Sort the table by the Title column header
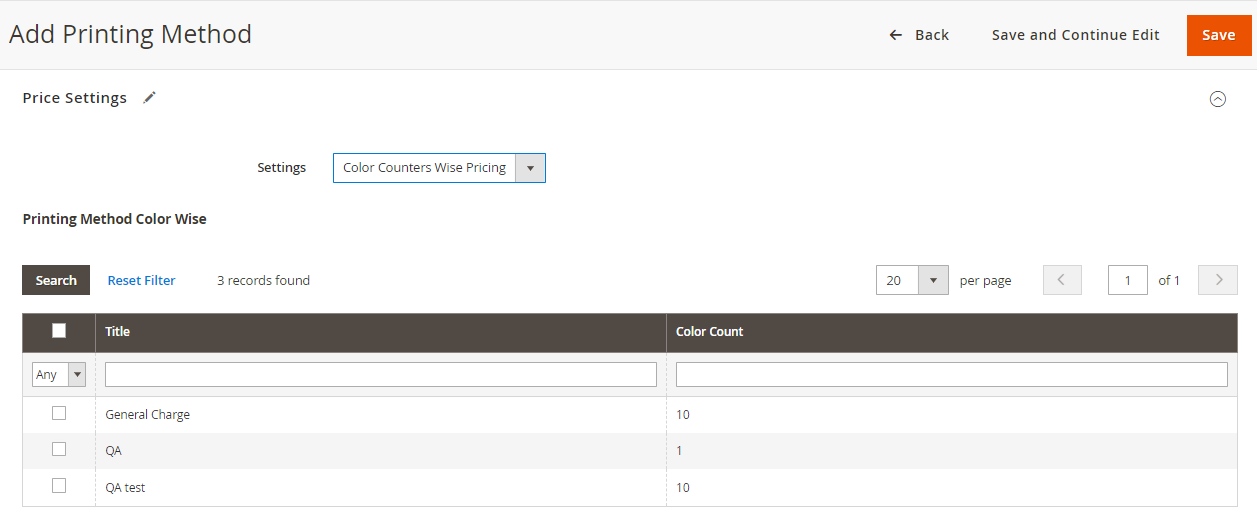The image size is (1257, 512). tap(118, 332)
